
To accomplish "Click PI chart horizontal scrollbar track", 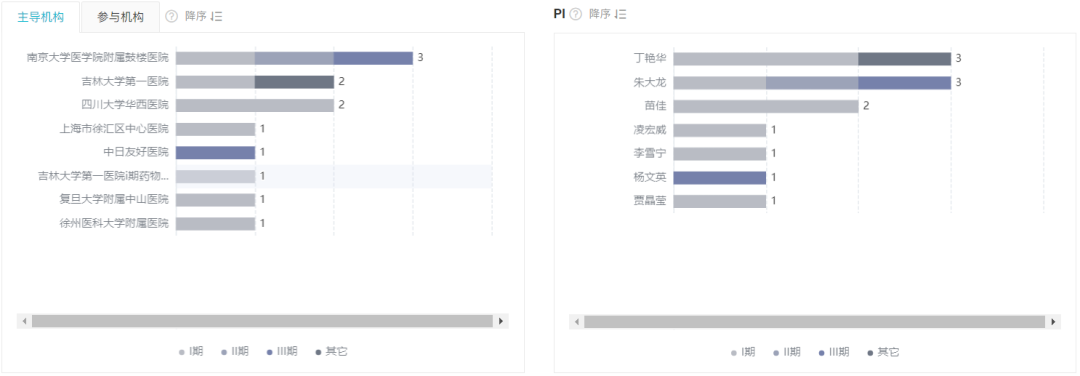I will (814, 322).
